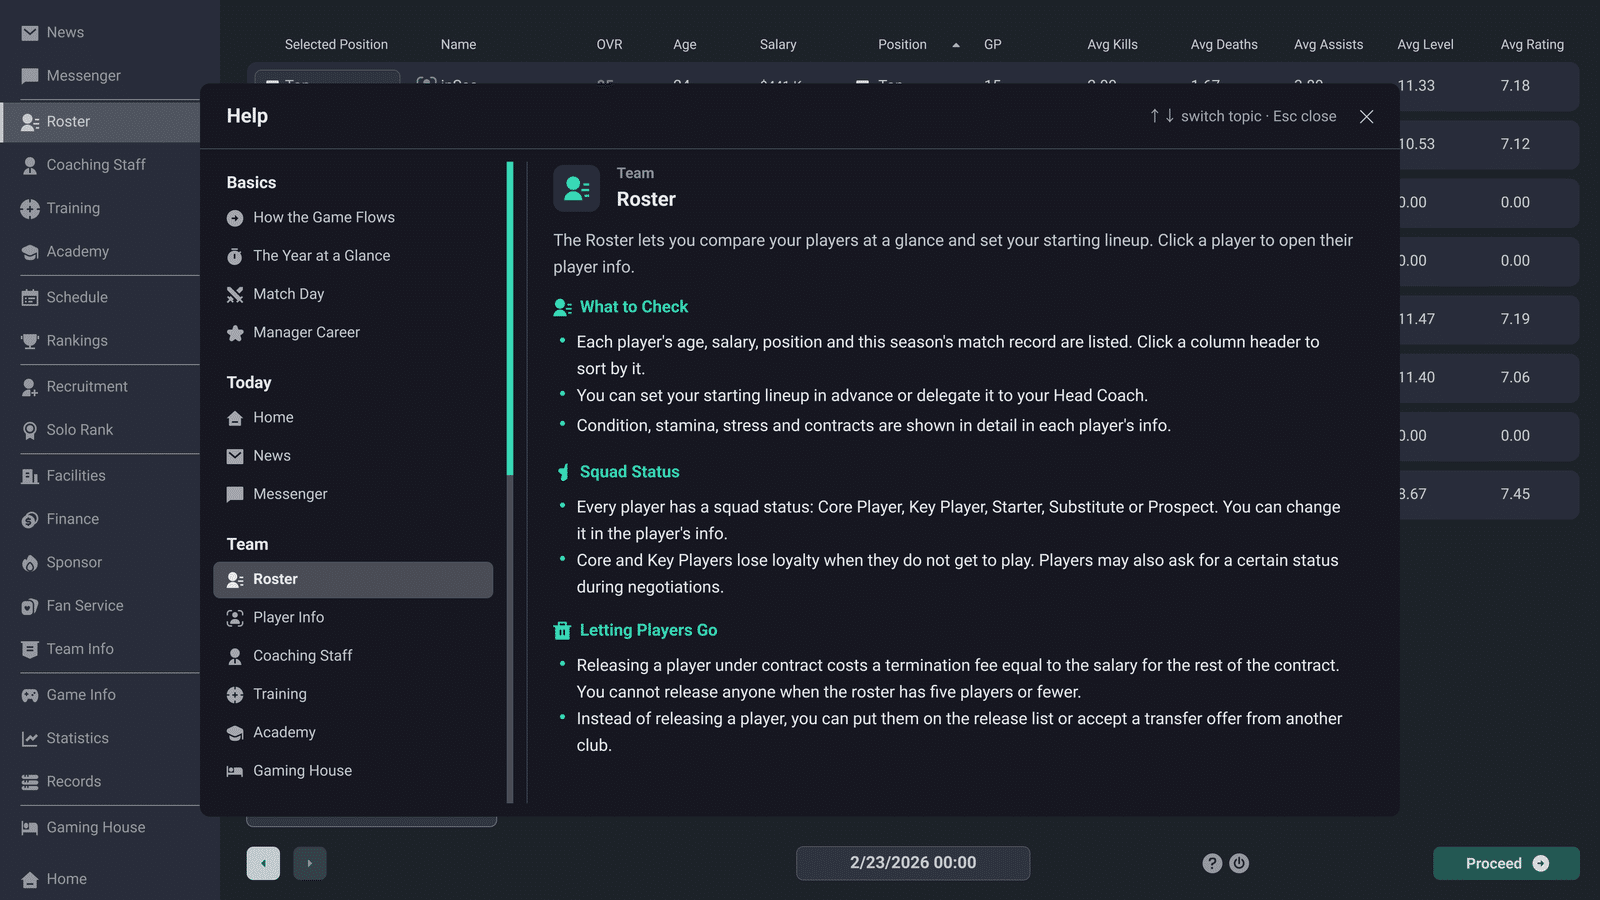Select Manager Career help topic
The width and height of the screenshot is (1600, 900).
click(x=353, y=333)
